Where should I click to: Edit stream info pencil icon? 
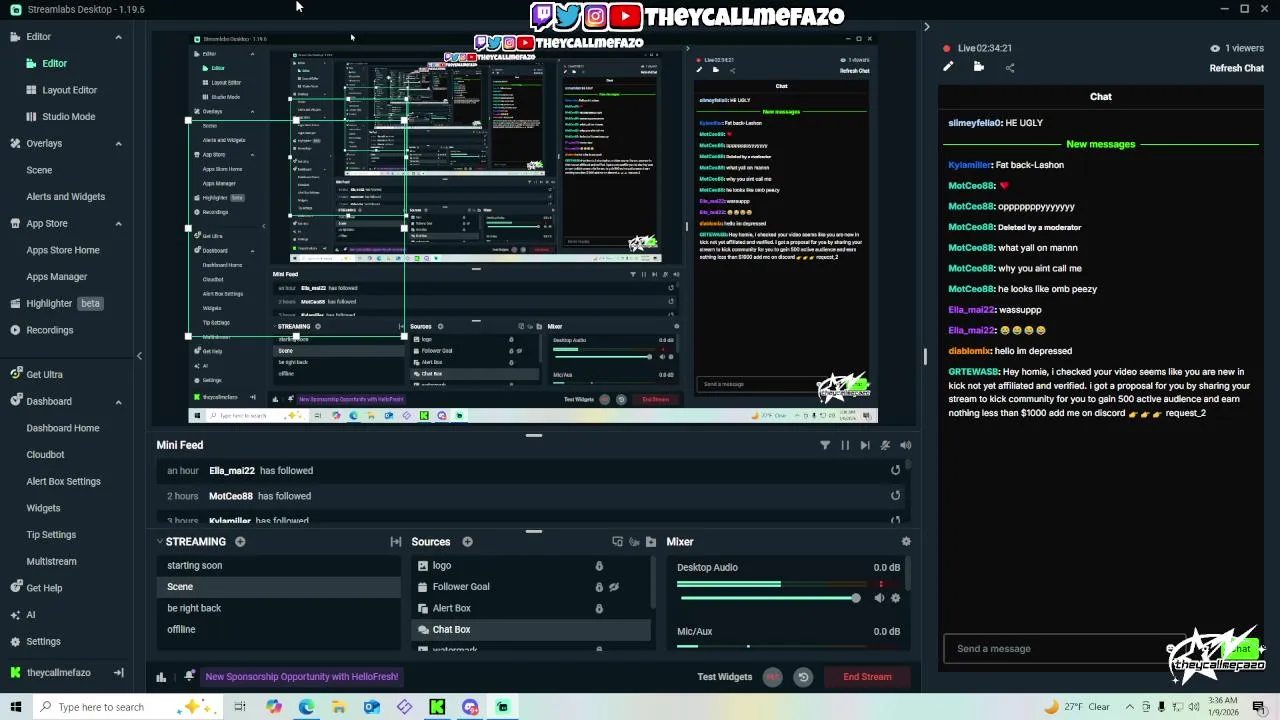[x=948, y=67]
